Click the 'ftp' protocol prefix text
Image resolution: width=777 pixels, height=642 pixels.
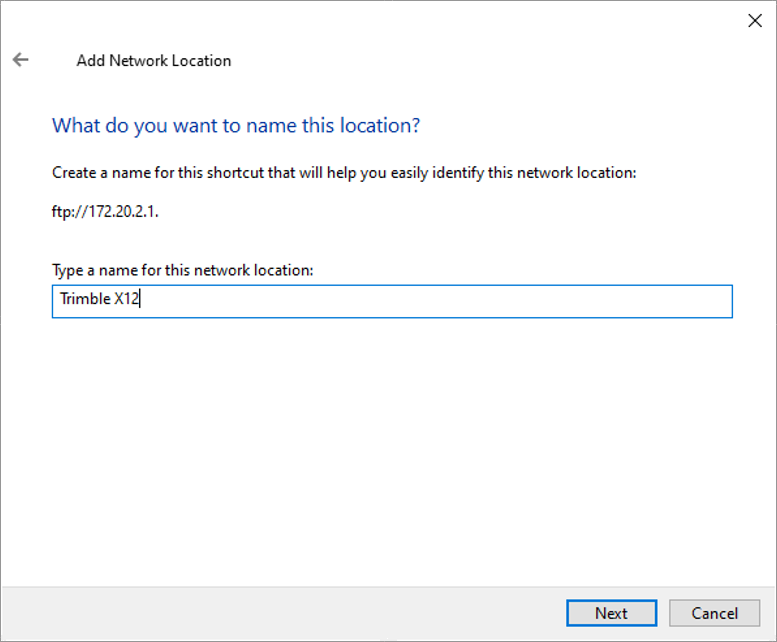pos(60,212)
